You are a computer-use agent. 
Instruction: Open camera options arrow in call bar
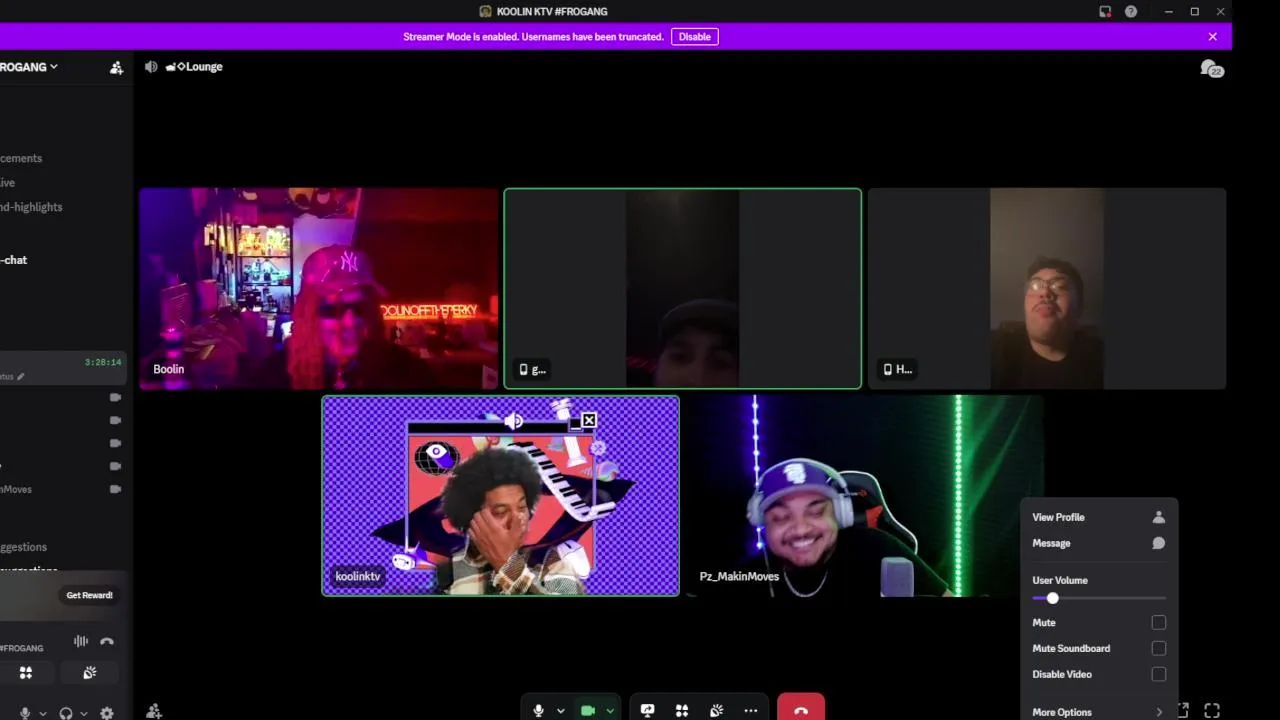609,711
